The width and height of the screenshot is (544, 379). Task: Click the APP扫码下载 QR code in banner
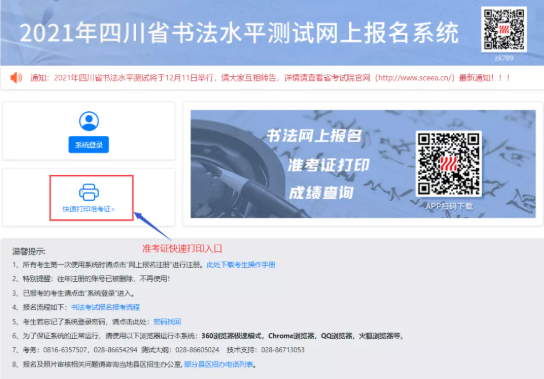[449, 164]
